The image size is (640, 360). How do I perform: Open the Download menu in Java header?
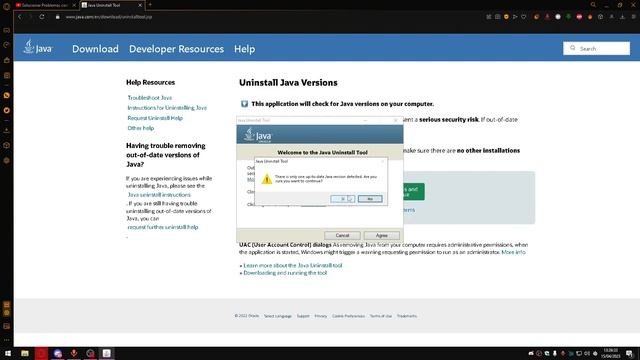tap(95, 49)
